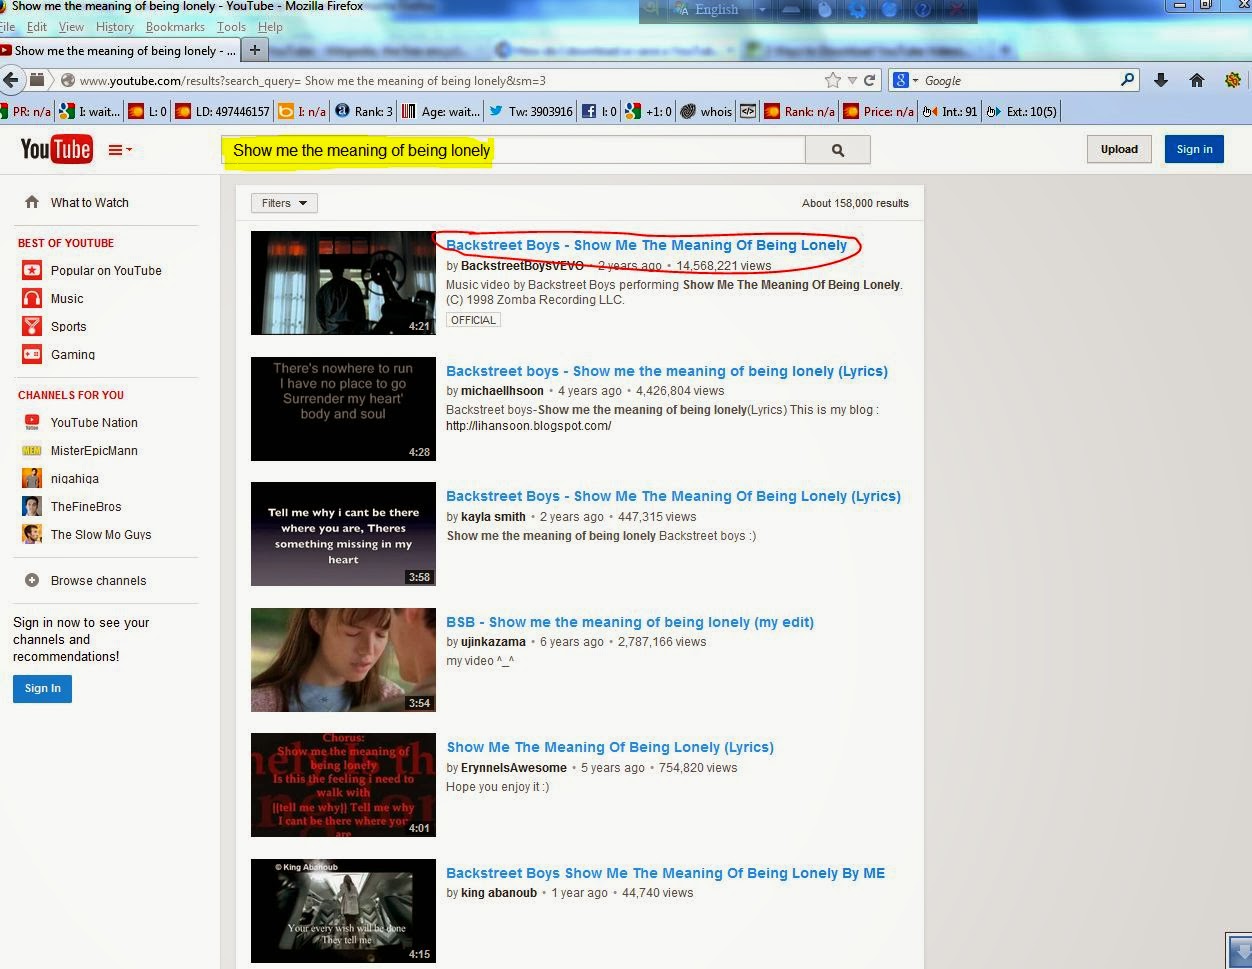Go to the Firefox home page icon

point(1196,80)
